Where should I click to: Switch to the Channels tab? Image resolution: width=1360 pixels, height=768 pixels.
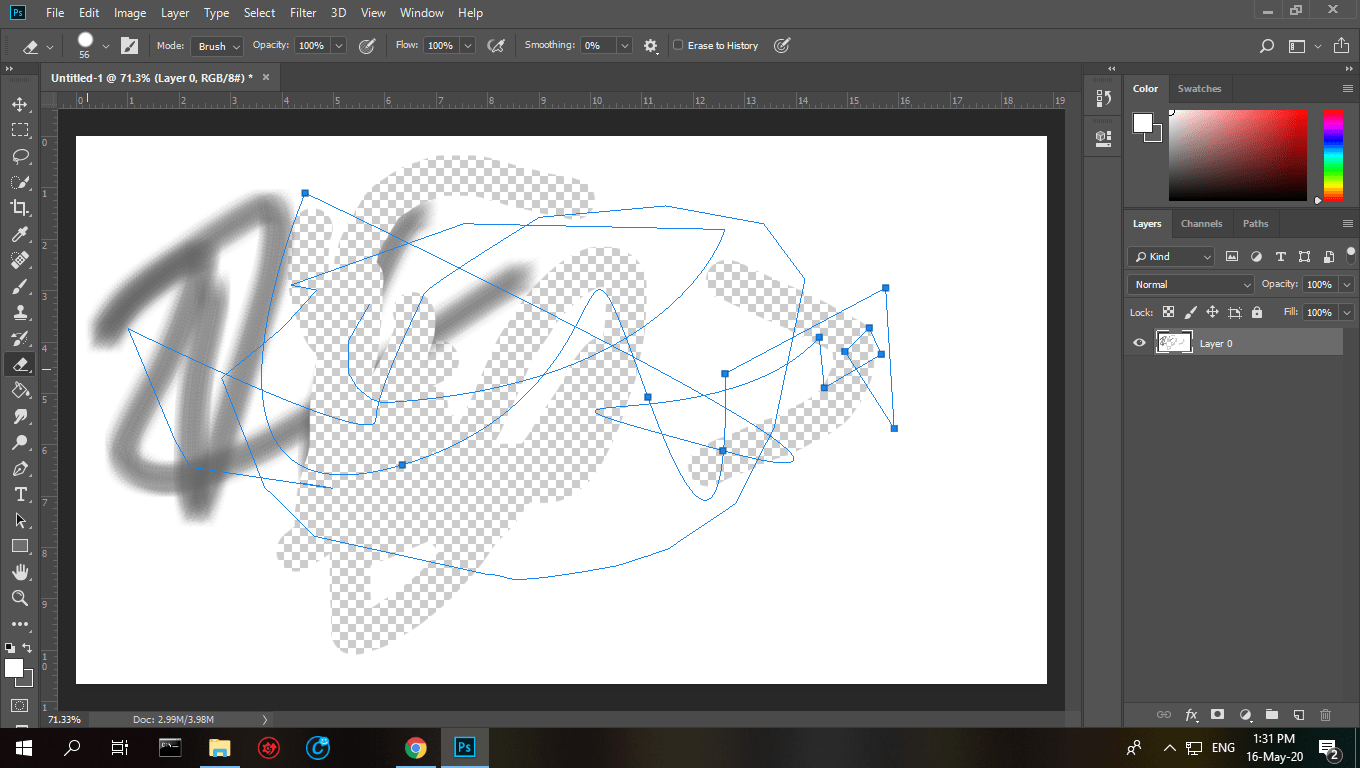coord(1201,223)
